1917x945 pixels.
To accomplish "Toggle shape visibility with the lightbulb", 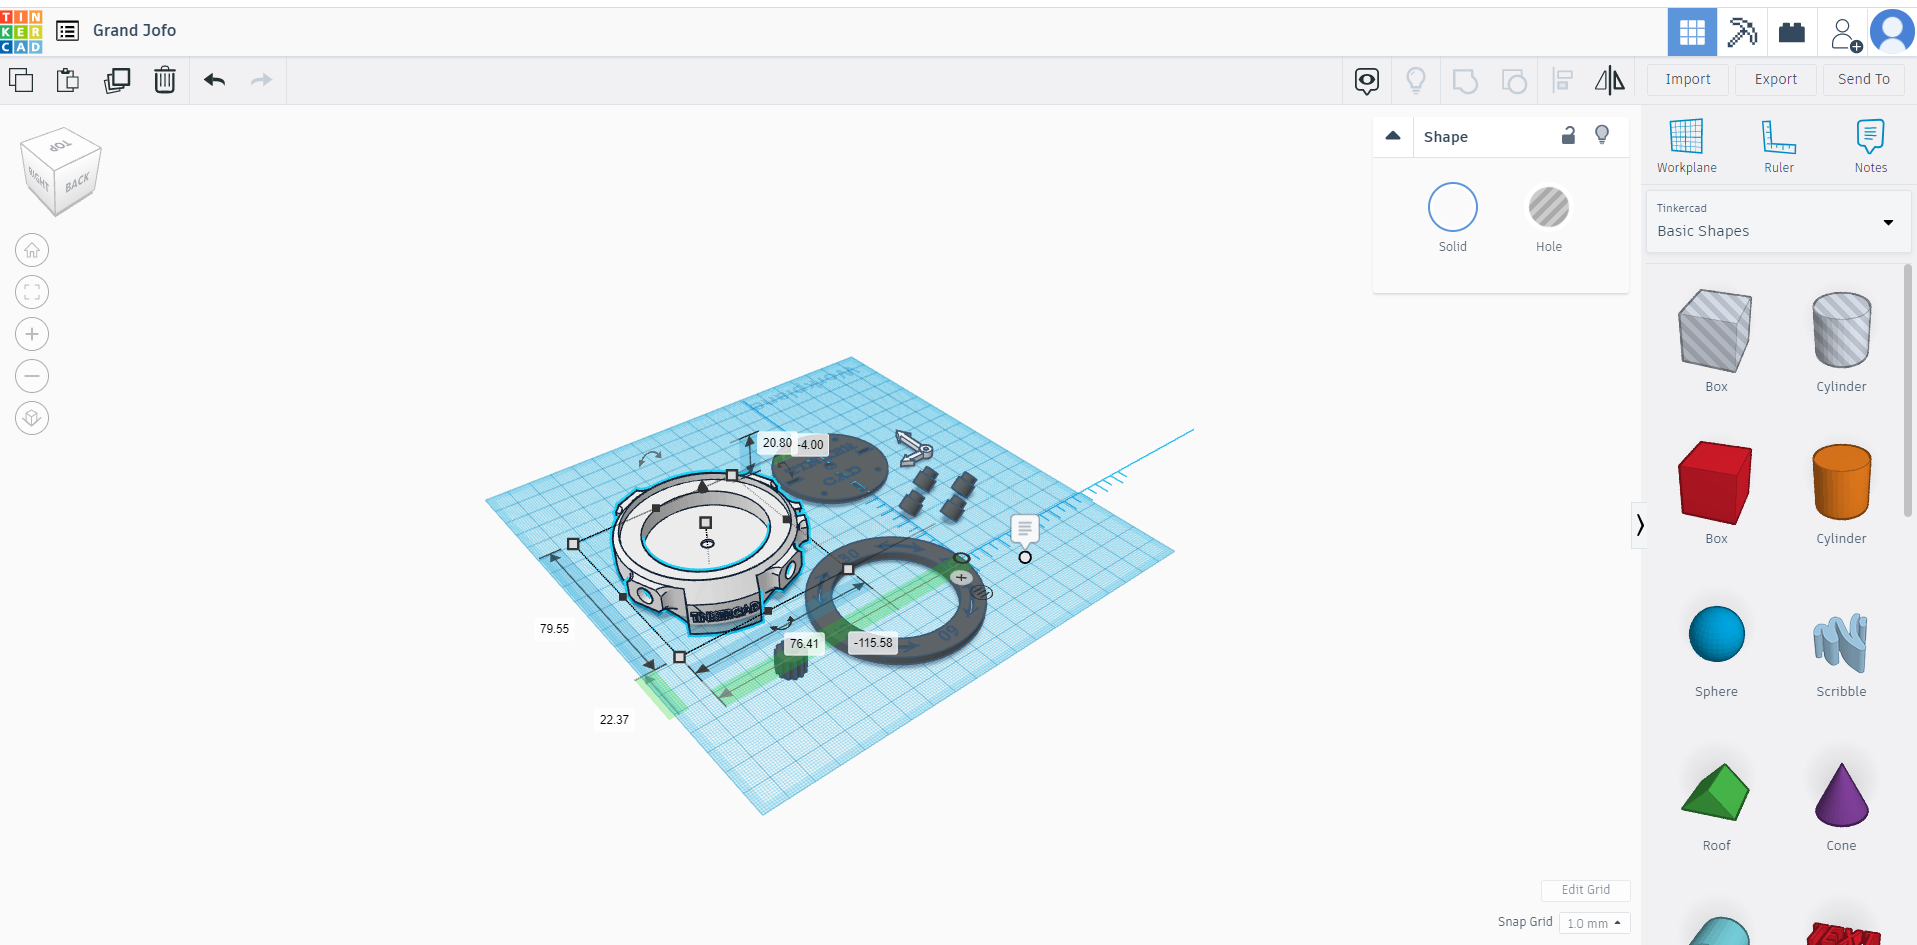I will [x=1602, y=134].
